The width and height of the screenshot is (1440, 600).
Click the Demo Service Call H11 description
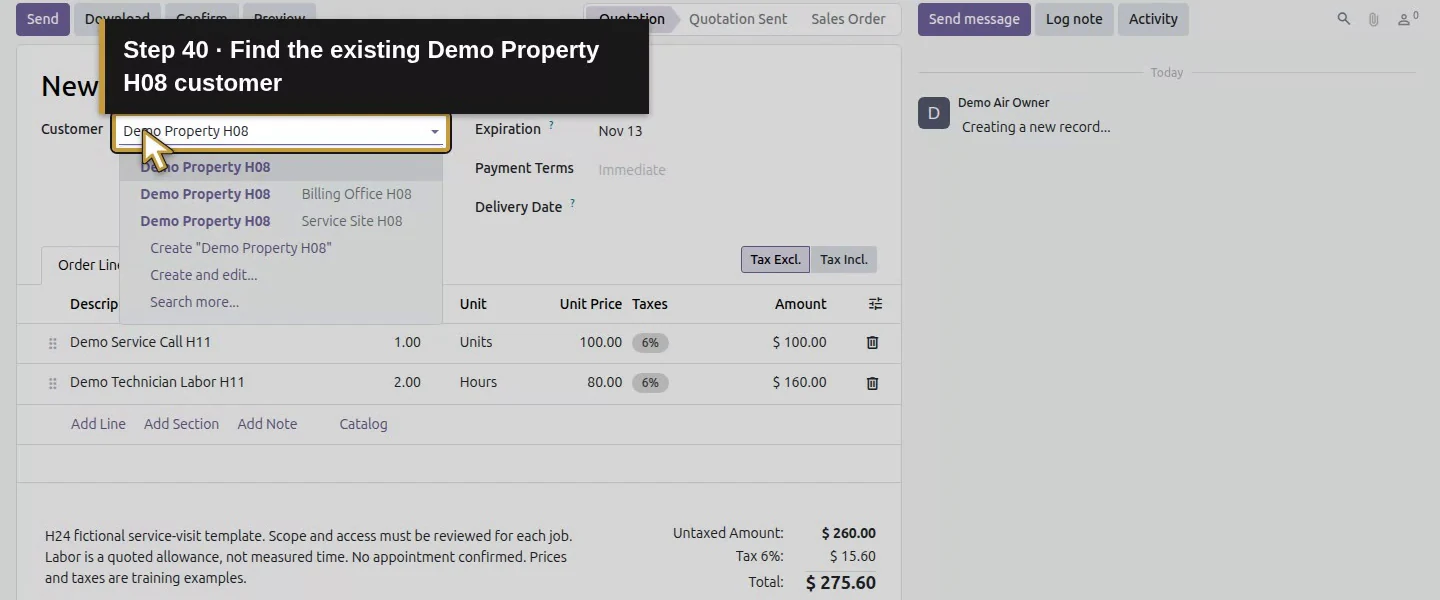[x=140, y=342]
